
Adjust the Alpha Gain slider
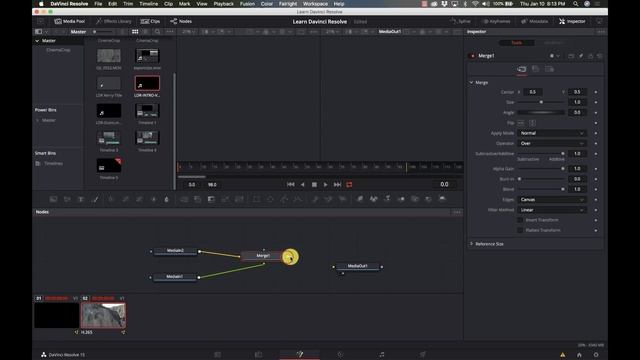[x=541, y=169]
